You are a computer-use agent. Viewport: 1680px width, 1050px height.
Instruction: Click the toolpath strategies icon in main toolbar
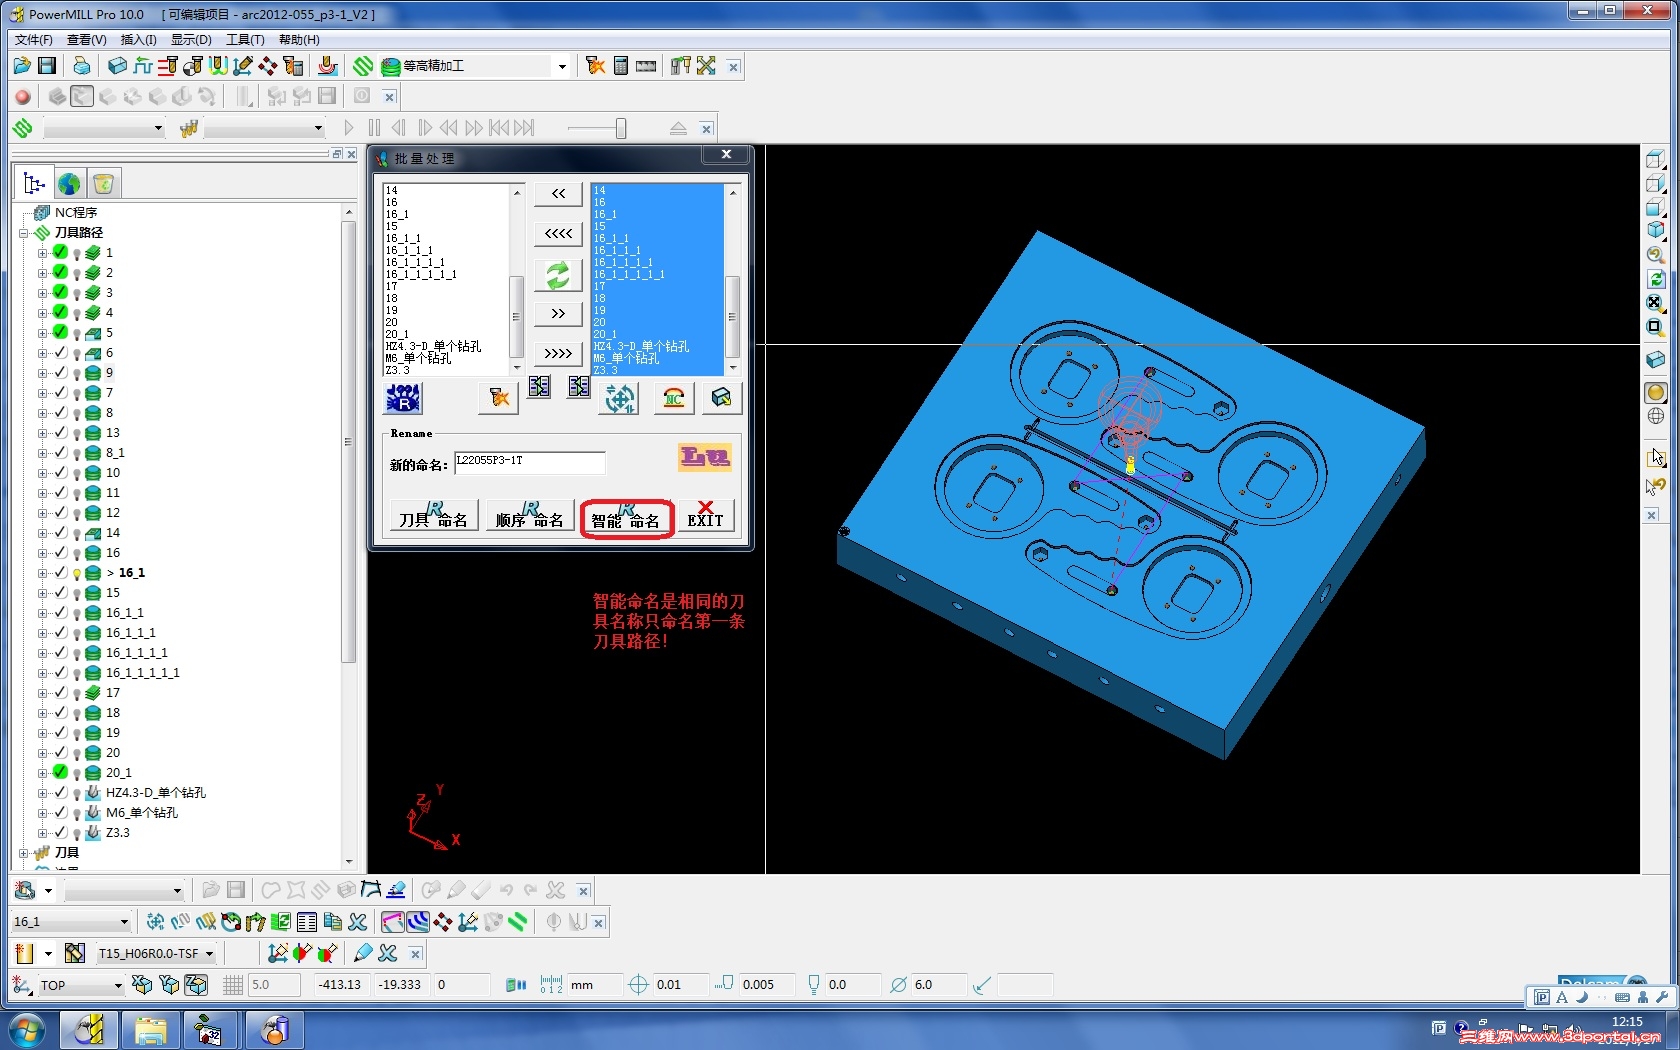coord(363,66)
